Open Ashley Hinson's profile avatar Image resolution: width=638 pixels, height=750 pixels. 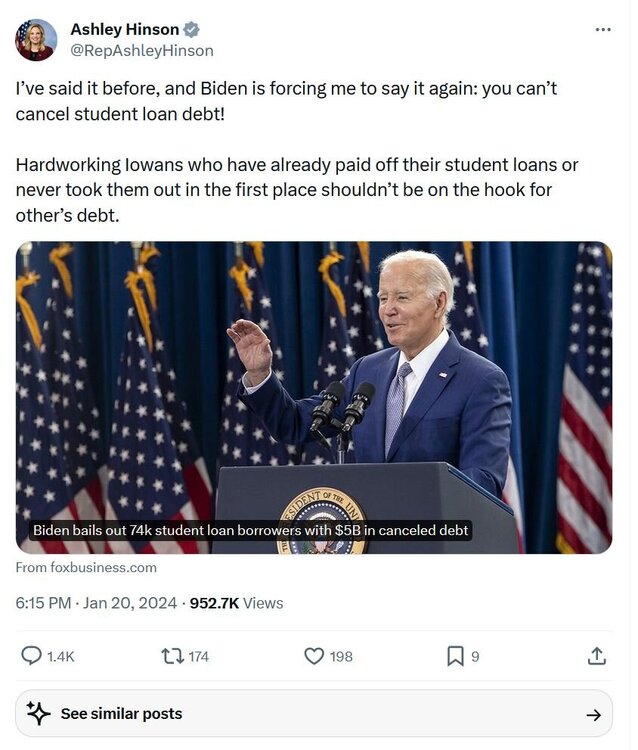[36, 40]
